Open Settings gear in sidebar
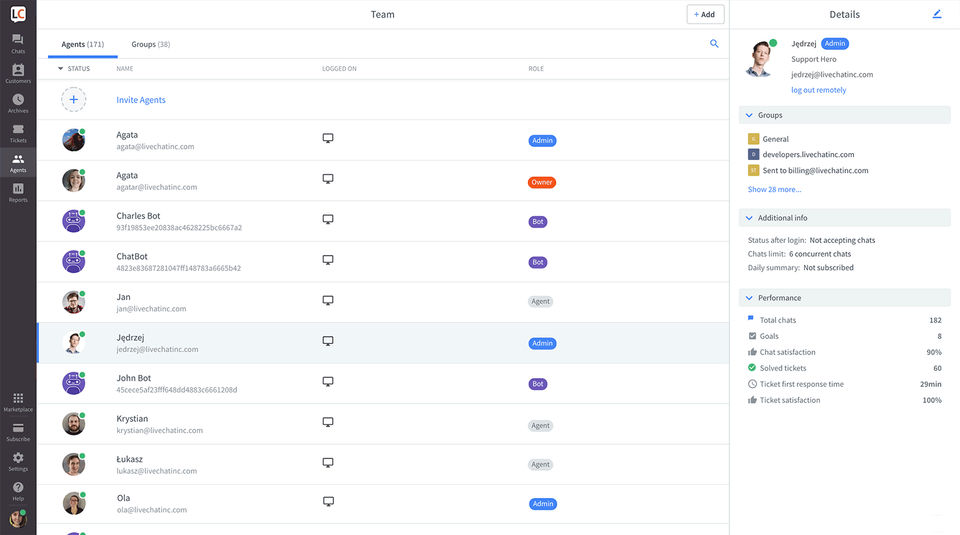 (x=18, y=461)
